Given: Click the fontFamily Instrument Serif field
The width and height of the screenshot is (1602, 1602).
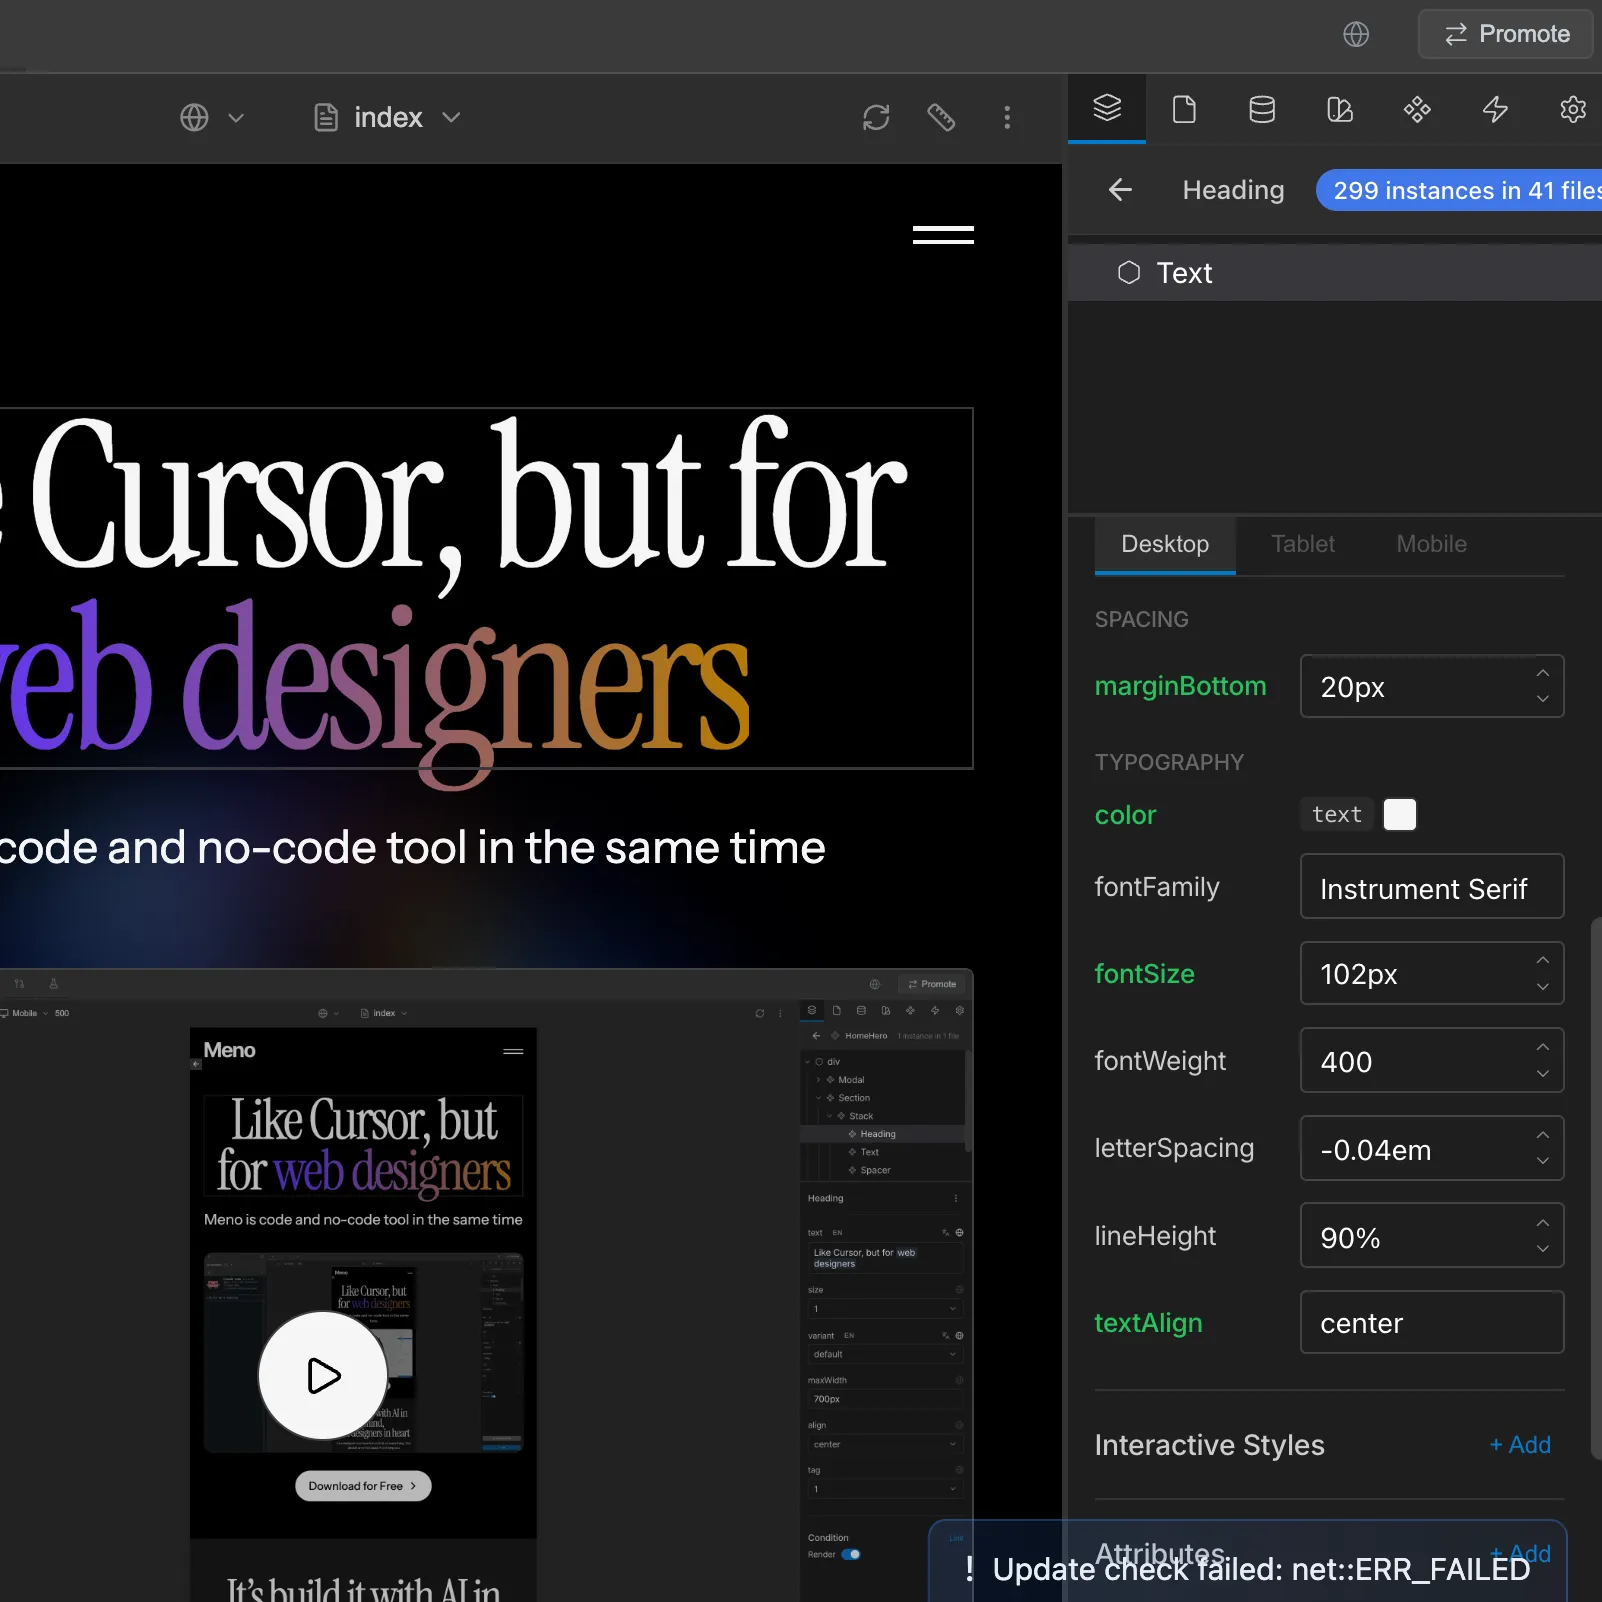Looking at the screenshot, I should (1431, 887).
